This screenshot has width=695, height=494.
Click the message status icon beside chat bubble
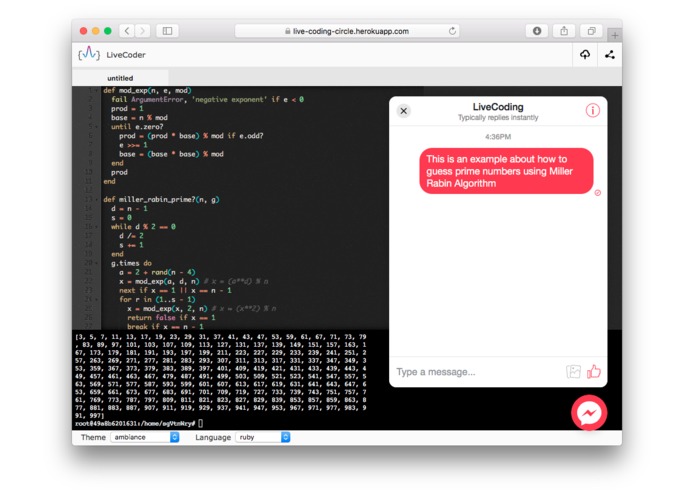click(597, 193)
